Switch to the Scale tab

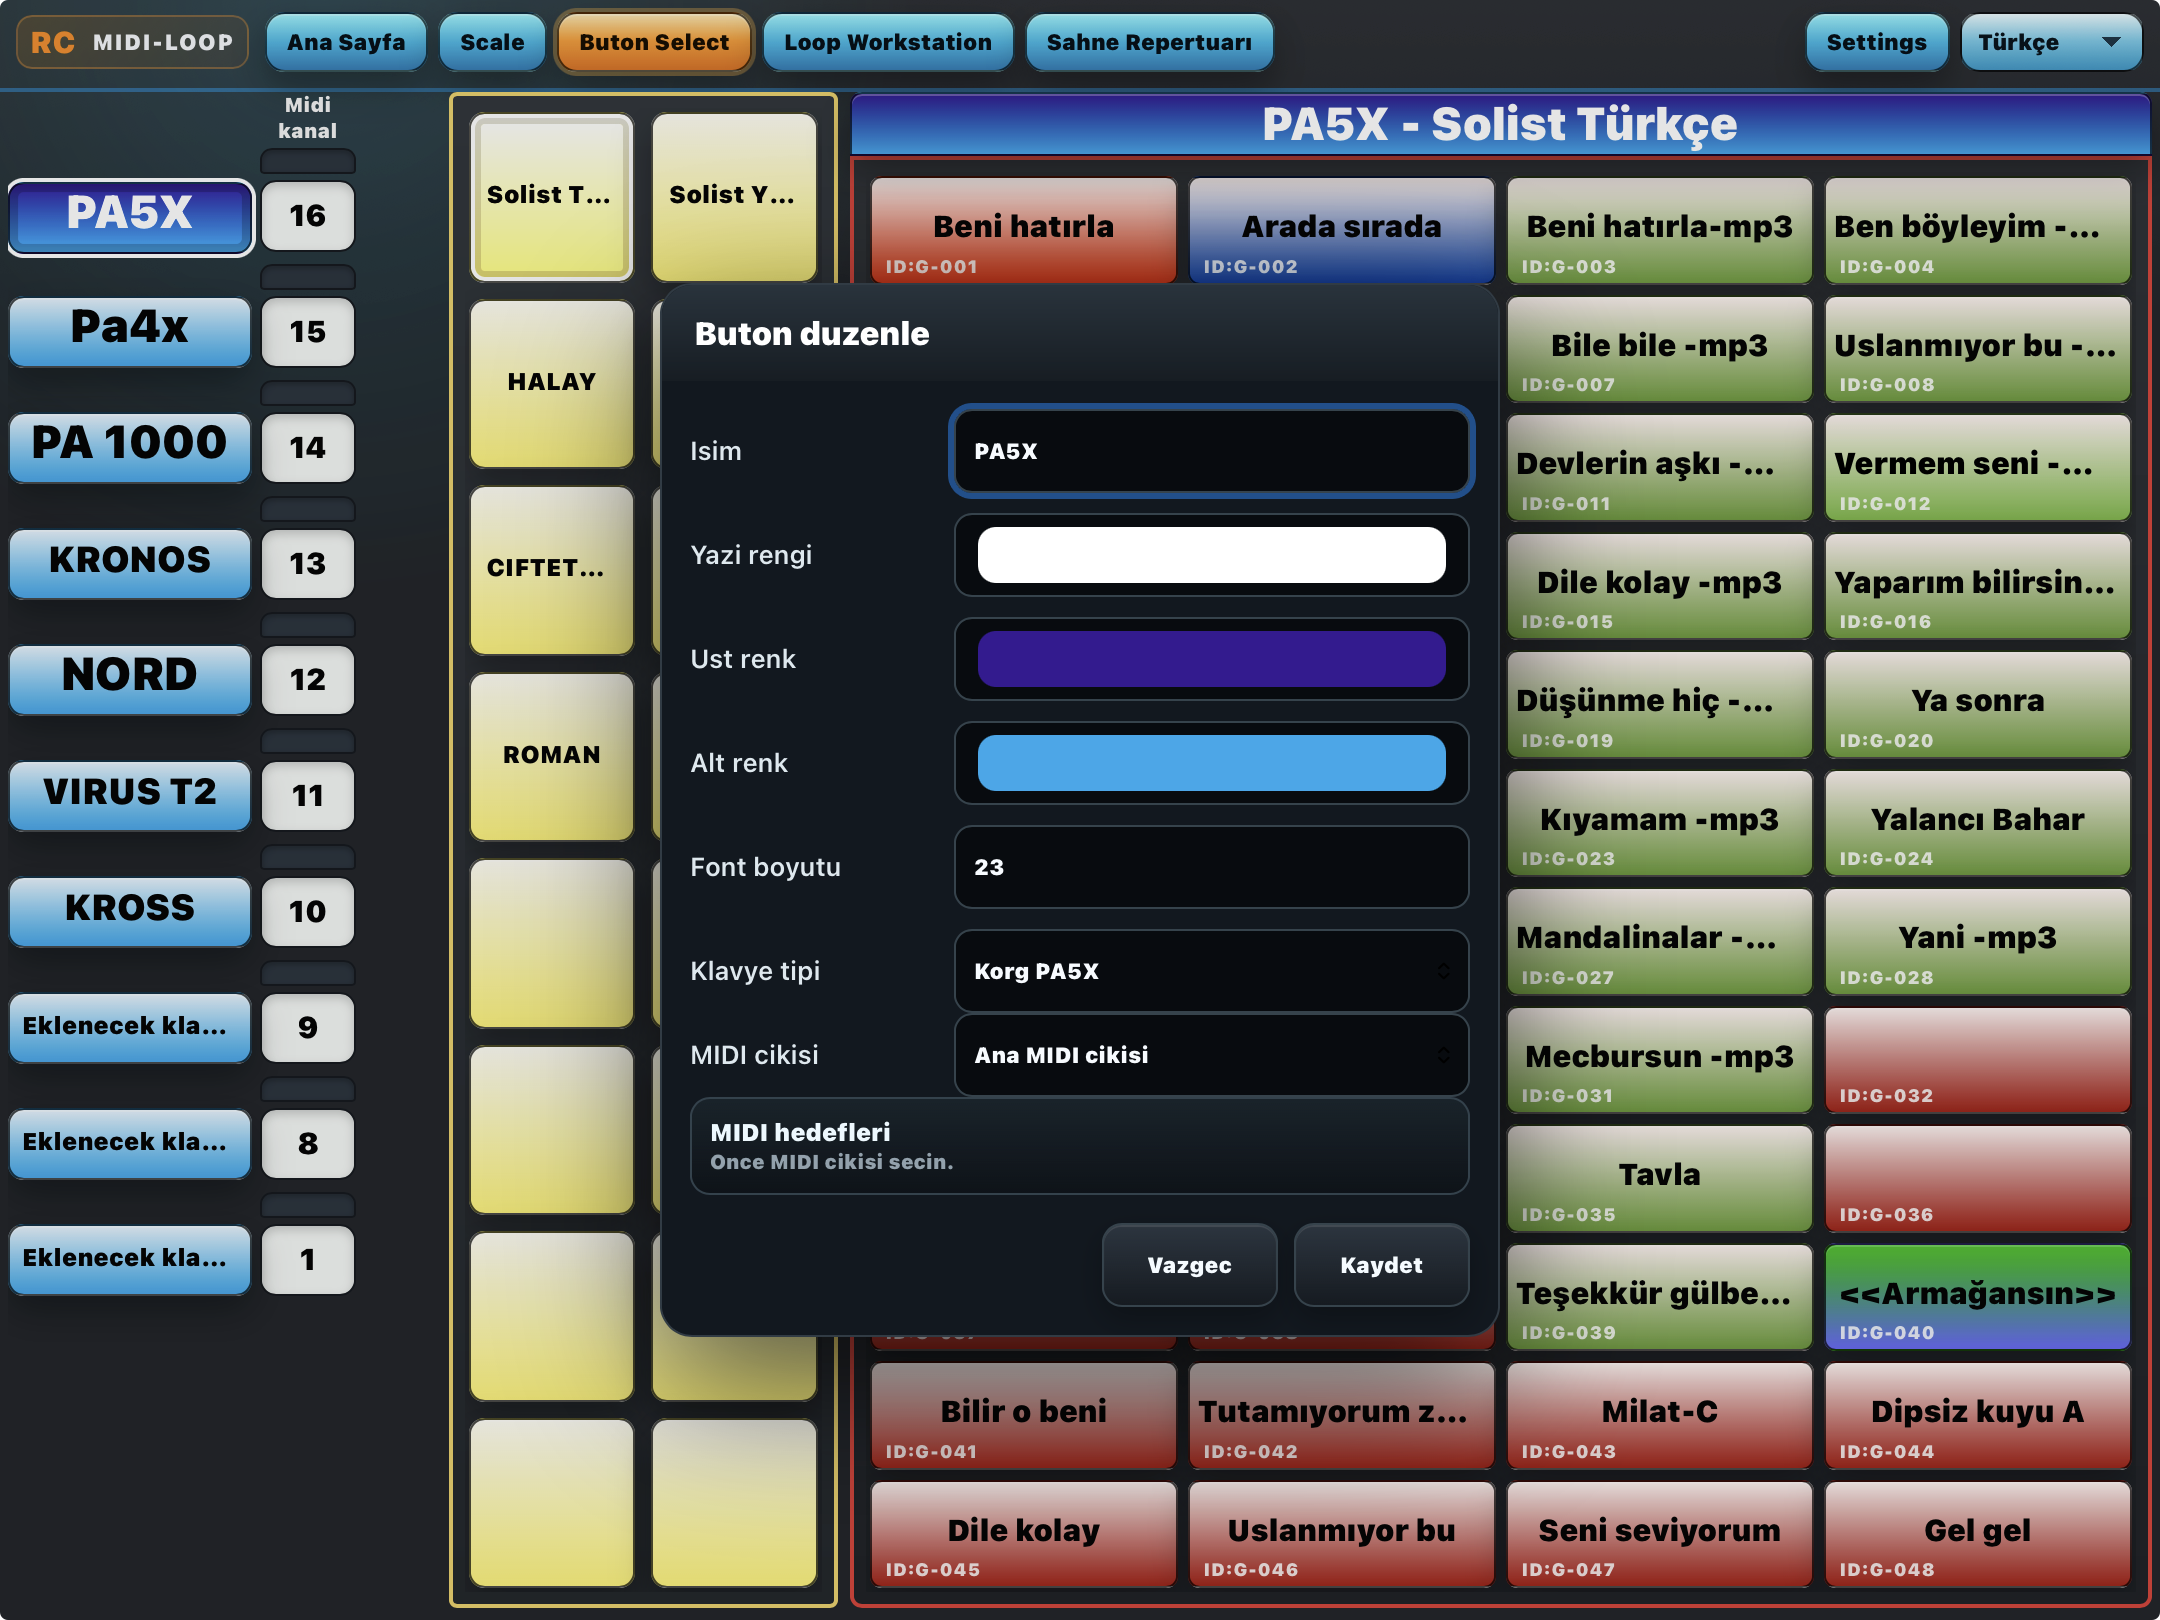click(x=492, y=43)
